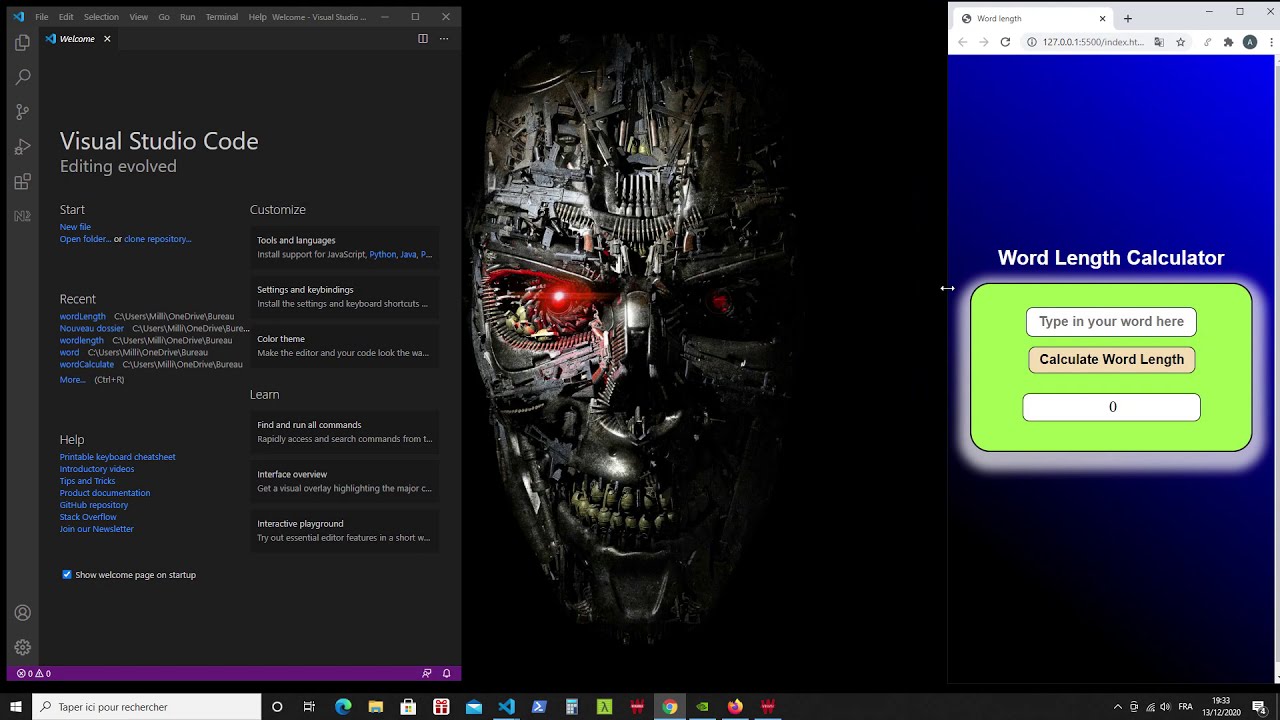
Task: Open the View menu
Action: tap(139, 17)
